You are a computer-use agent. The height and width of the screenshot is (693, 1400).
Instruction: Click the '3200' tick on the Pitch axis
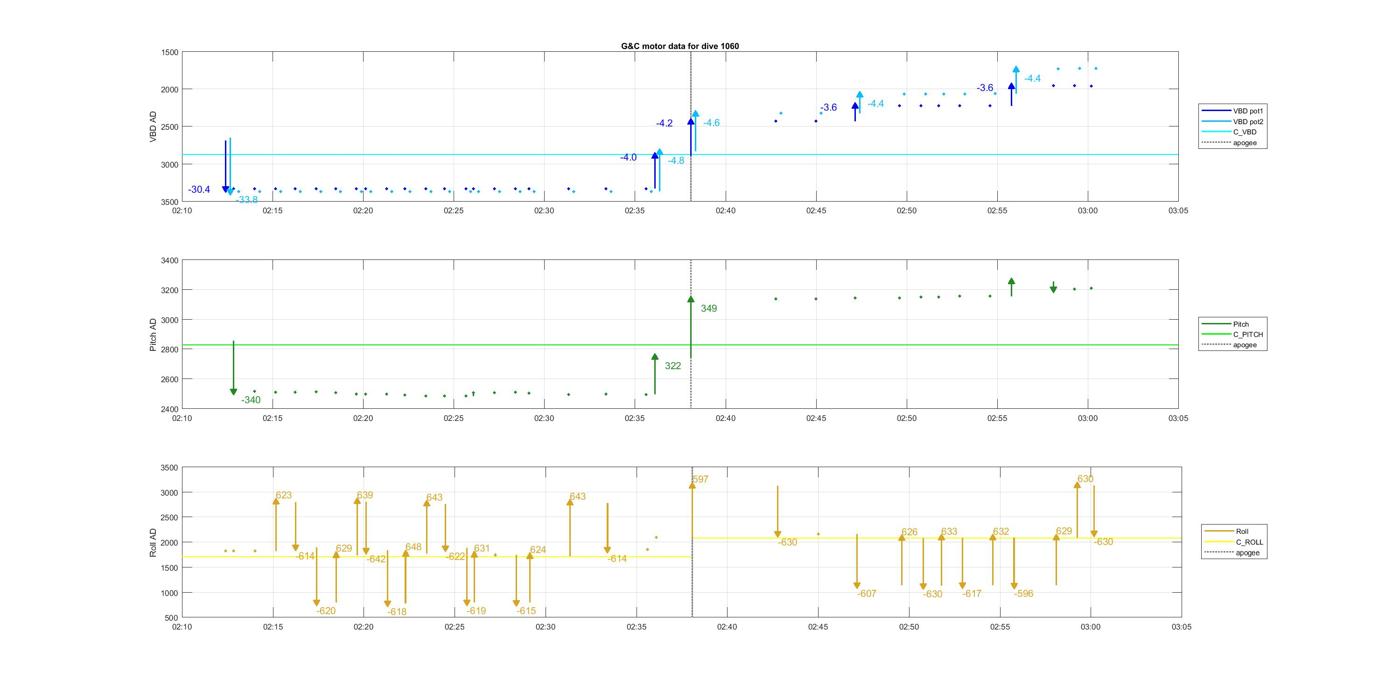pos(170,291)
